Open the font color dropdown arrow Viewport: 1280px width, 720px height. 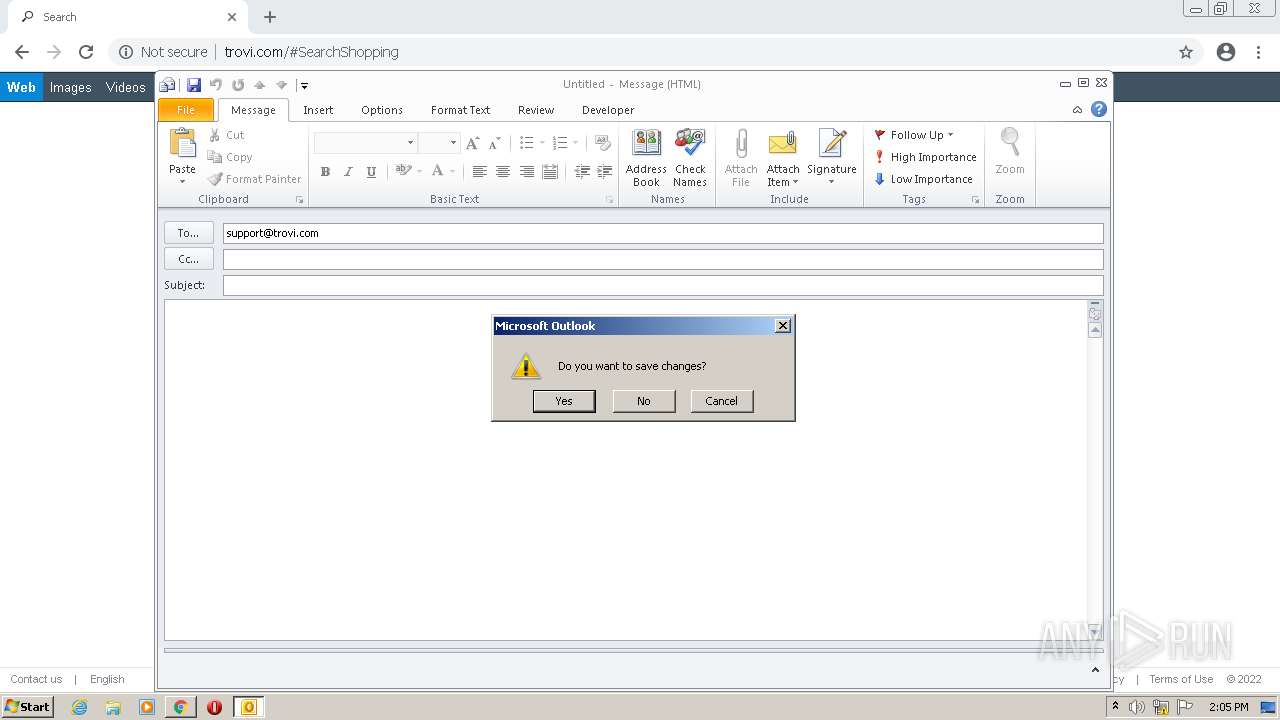(x=452, y=172)
